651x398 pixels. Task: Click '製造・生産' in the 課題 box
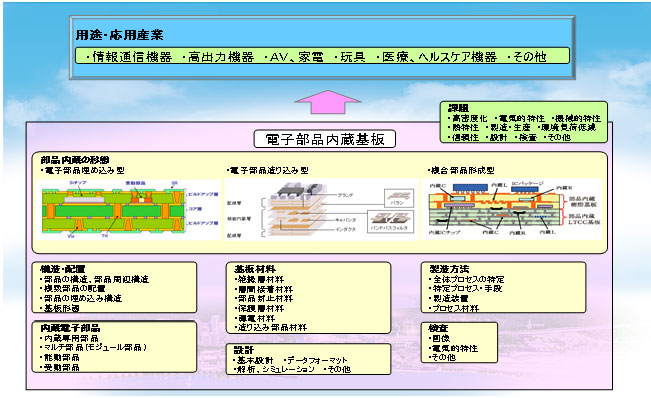pyautogui.click(x=510, y=127)
